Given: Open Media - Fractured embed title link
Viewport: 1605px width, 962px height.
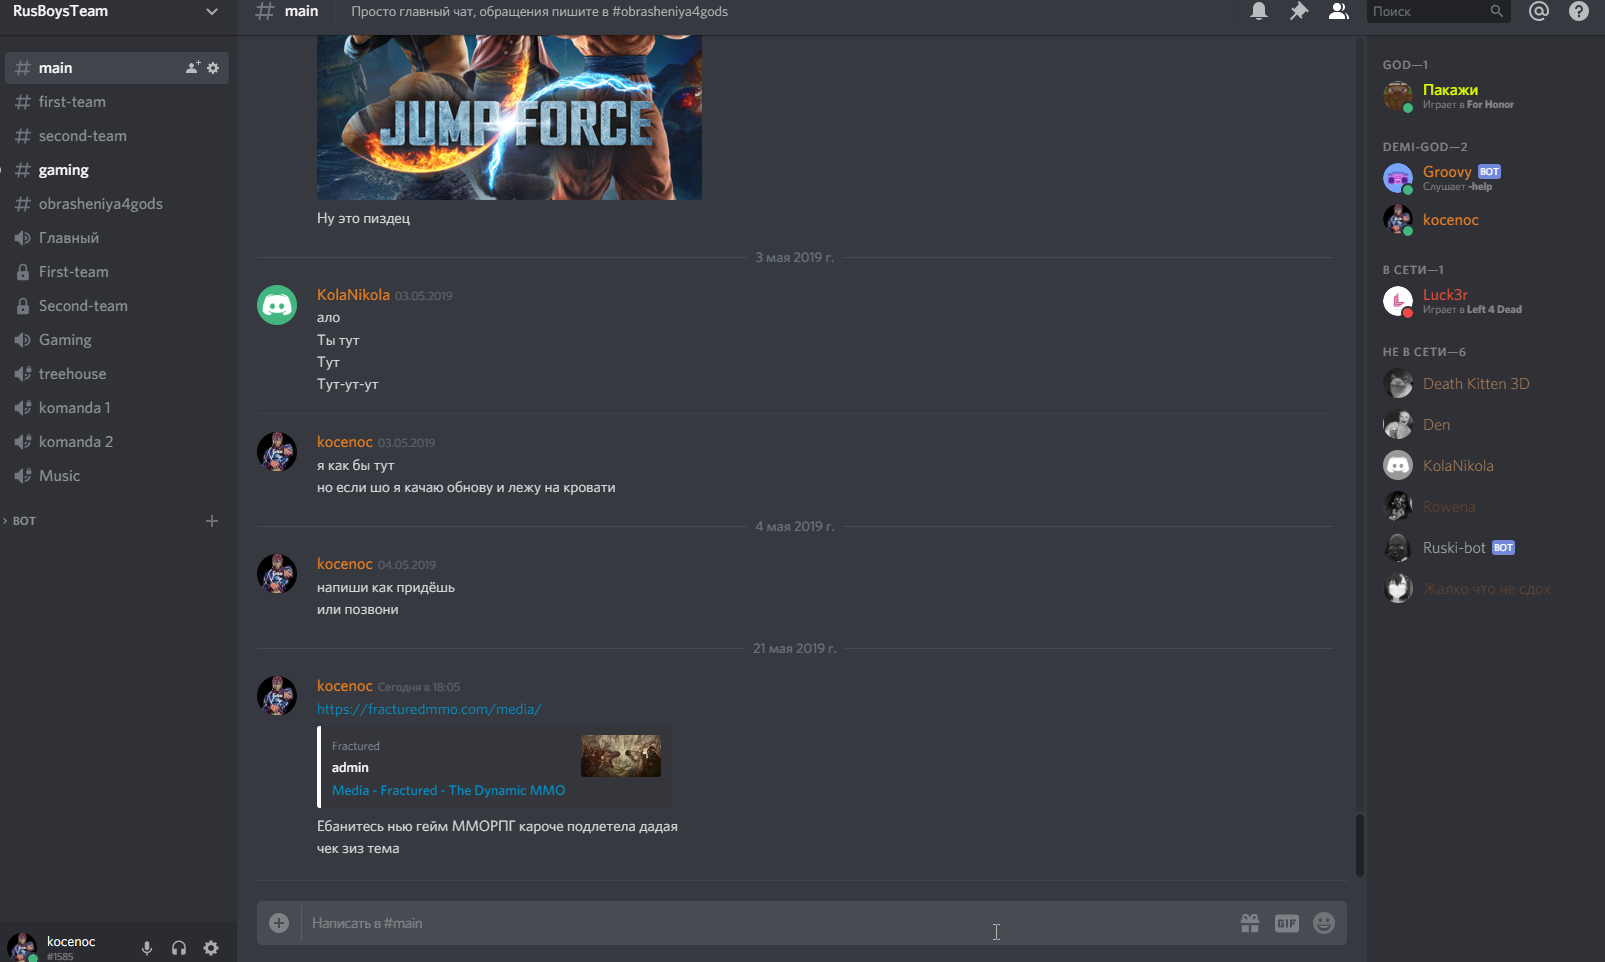Looking at the screenshot, I should [x=448, y=790].
